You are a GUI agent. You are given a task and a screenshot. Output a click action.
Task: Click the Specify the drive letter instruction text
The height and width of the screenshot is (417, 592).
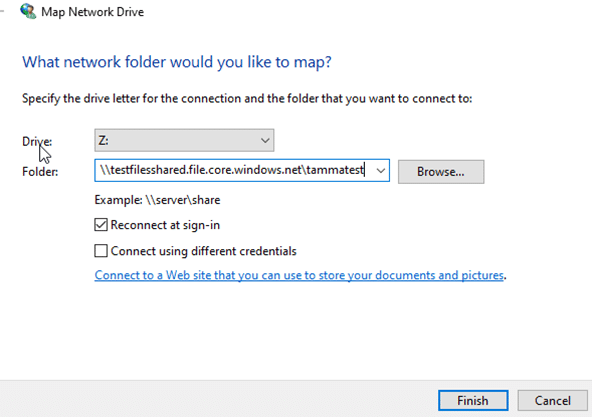coord(247,99)
